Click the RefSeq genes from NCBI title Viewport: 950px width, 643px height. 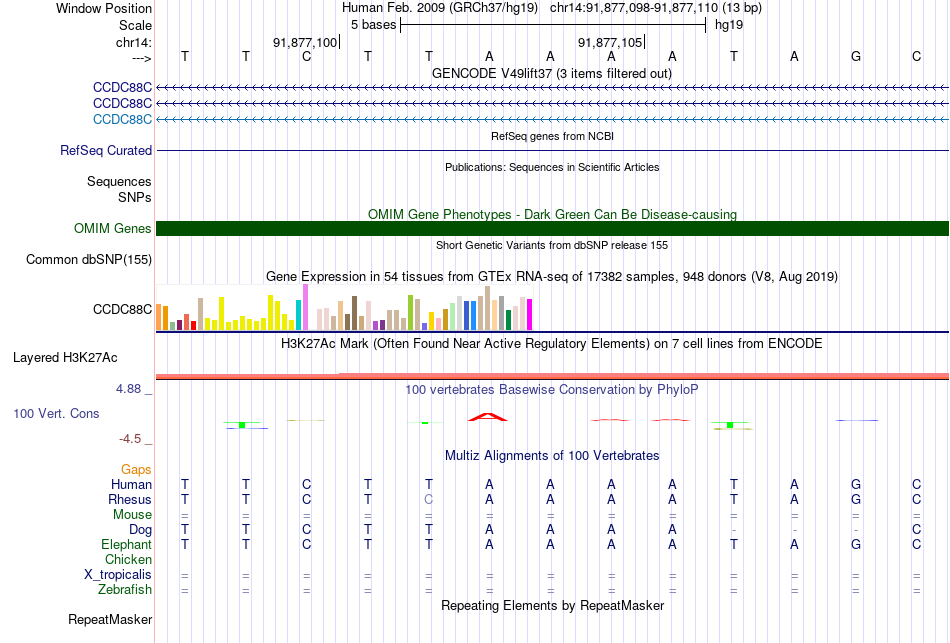(x=553, y=136)
